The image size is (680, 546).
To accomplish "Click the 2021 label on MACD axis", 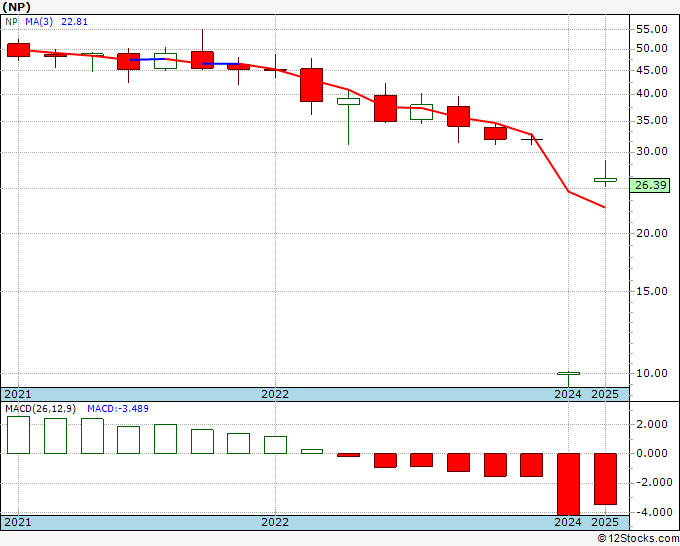I will point(17,522).
